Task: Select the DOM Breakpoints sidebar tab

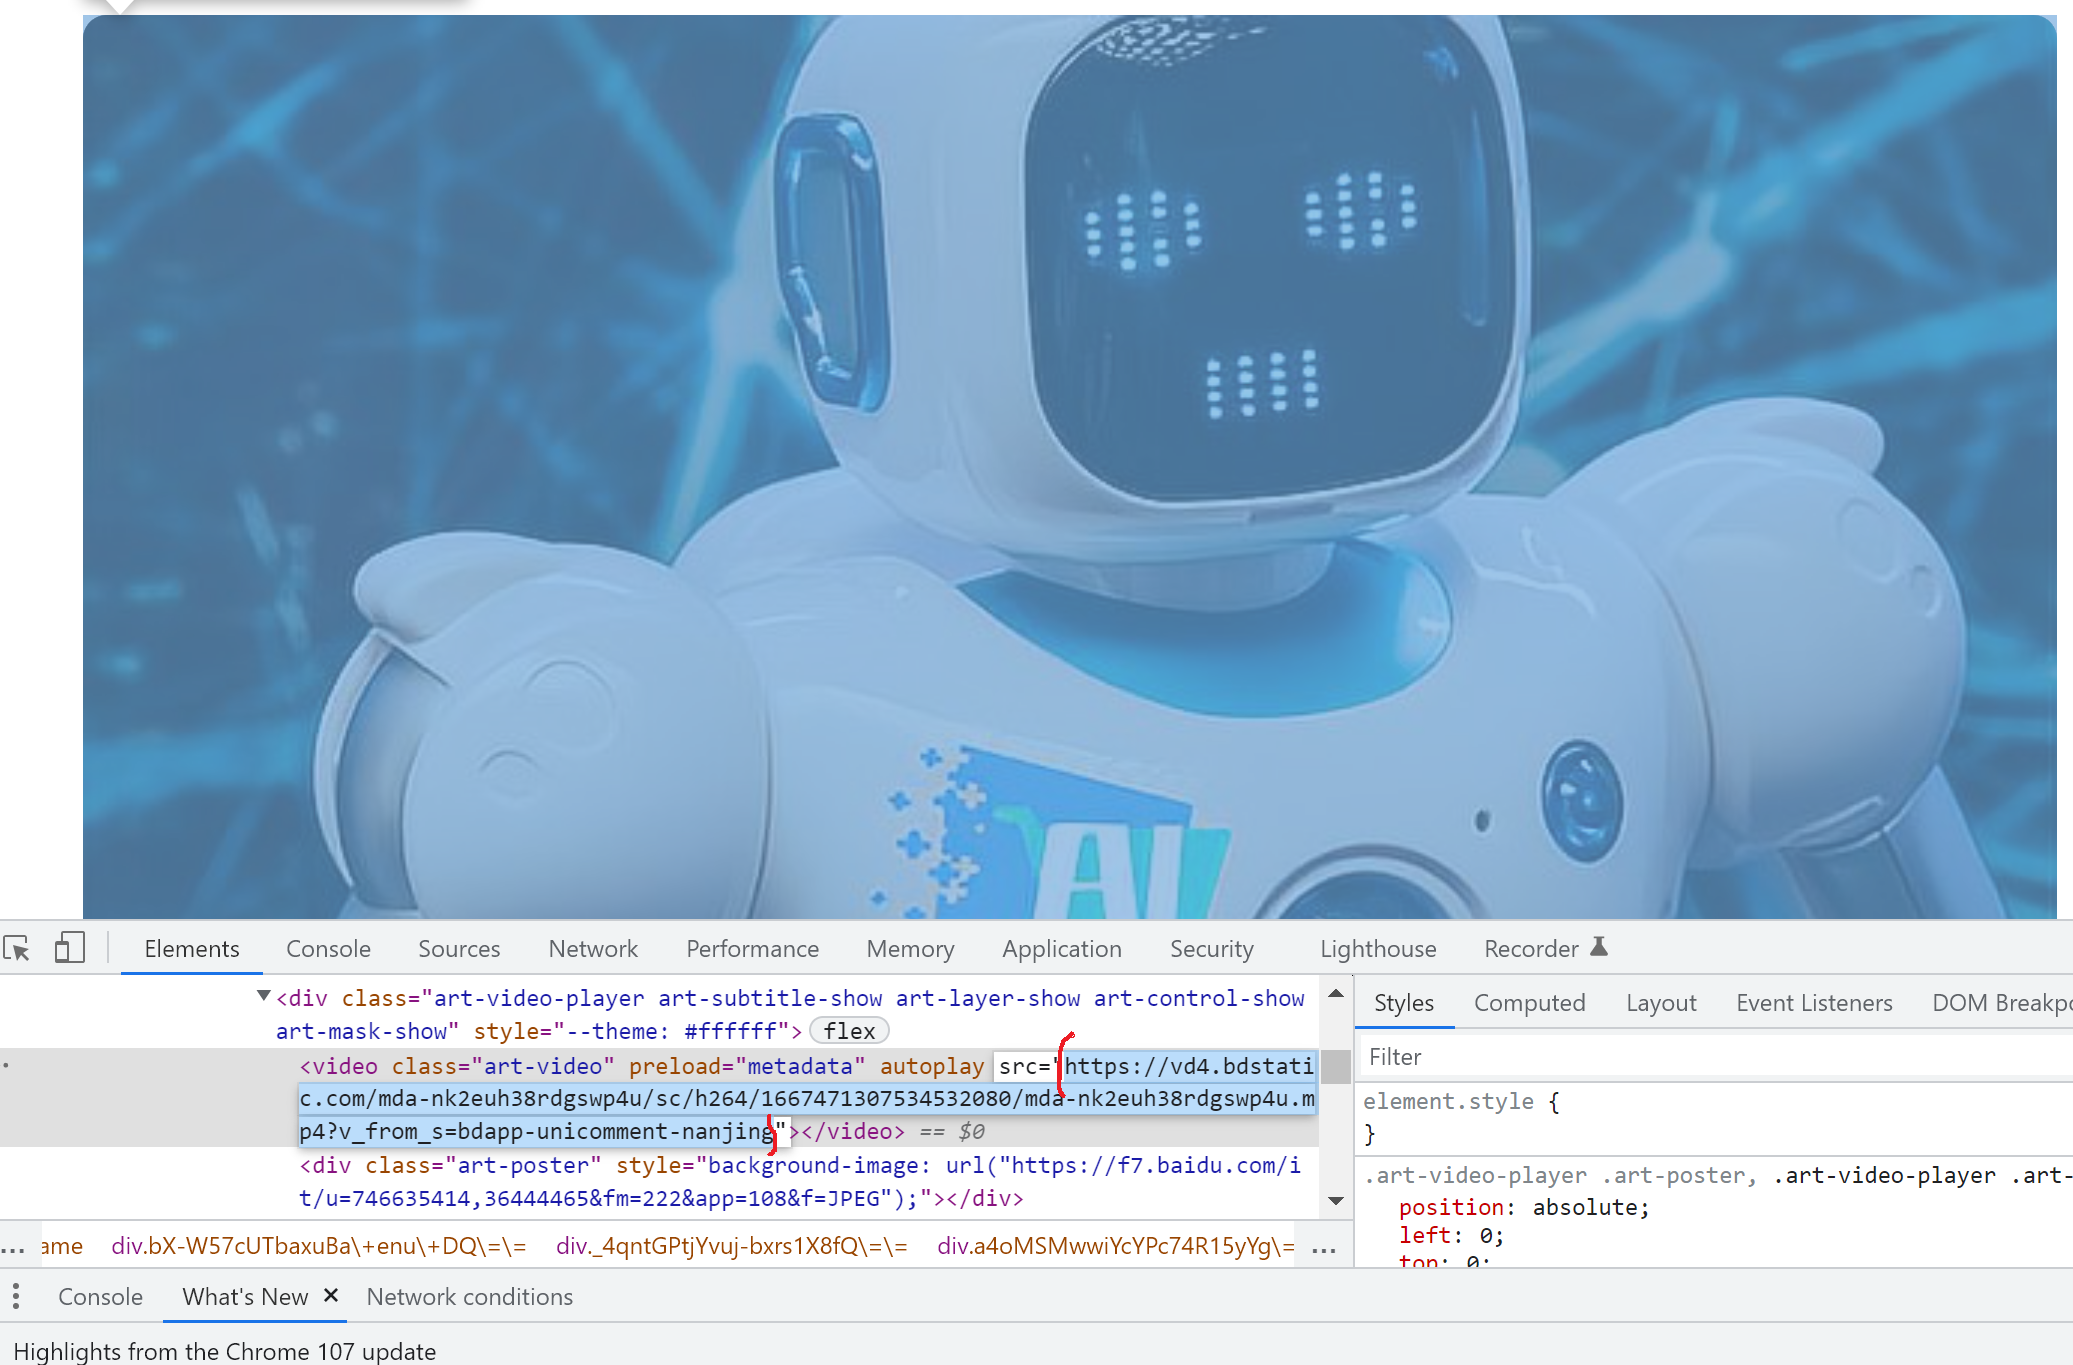Action: (x=2000, y=1003)
